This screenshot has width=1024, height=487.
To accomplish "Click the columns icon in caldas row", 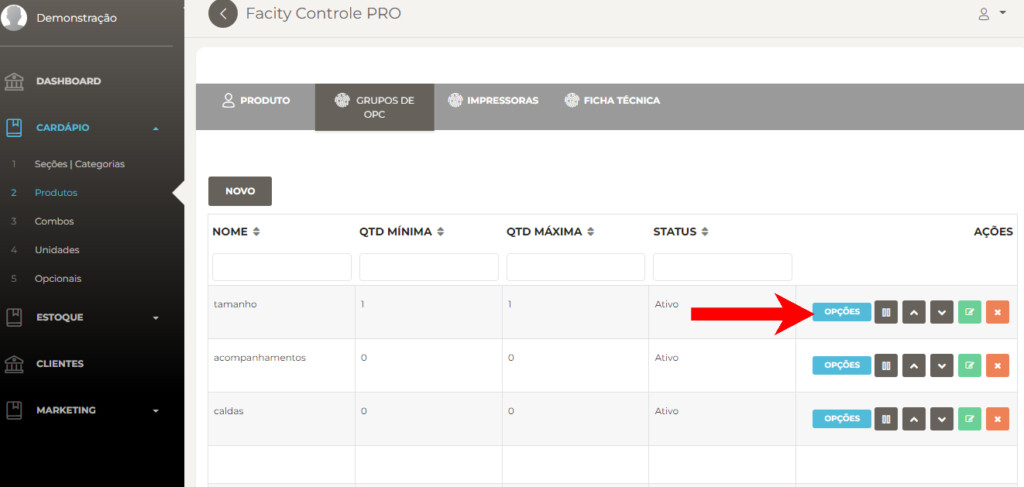I will click(886, 418).
